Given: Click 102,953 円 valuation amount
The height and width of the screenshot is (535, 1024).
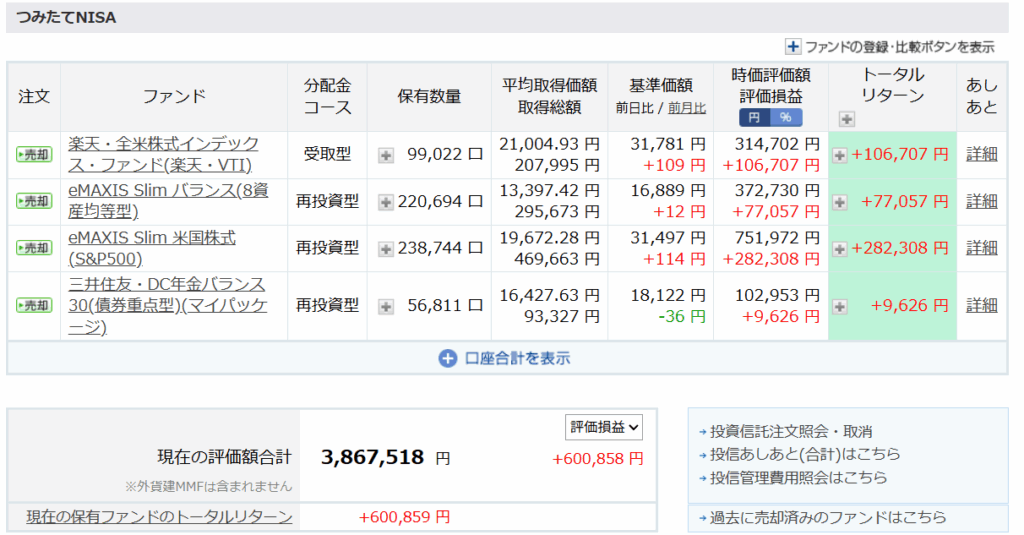Looking at the screenshot, I should pos(776,295).
